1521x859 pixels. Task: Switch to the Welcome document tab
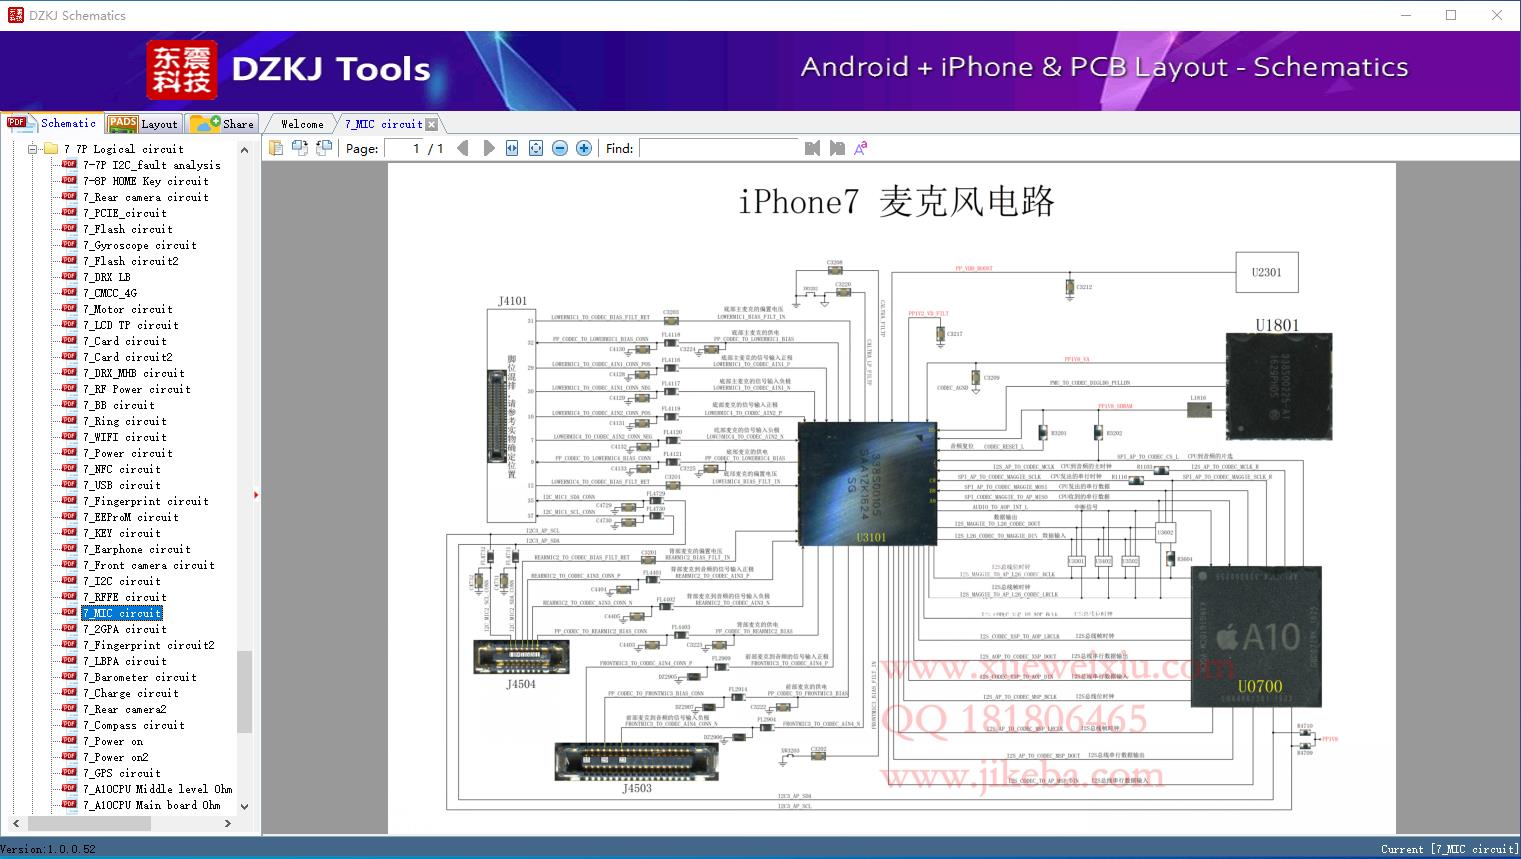coord(302,124)
